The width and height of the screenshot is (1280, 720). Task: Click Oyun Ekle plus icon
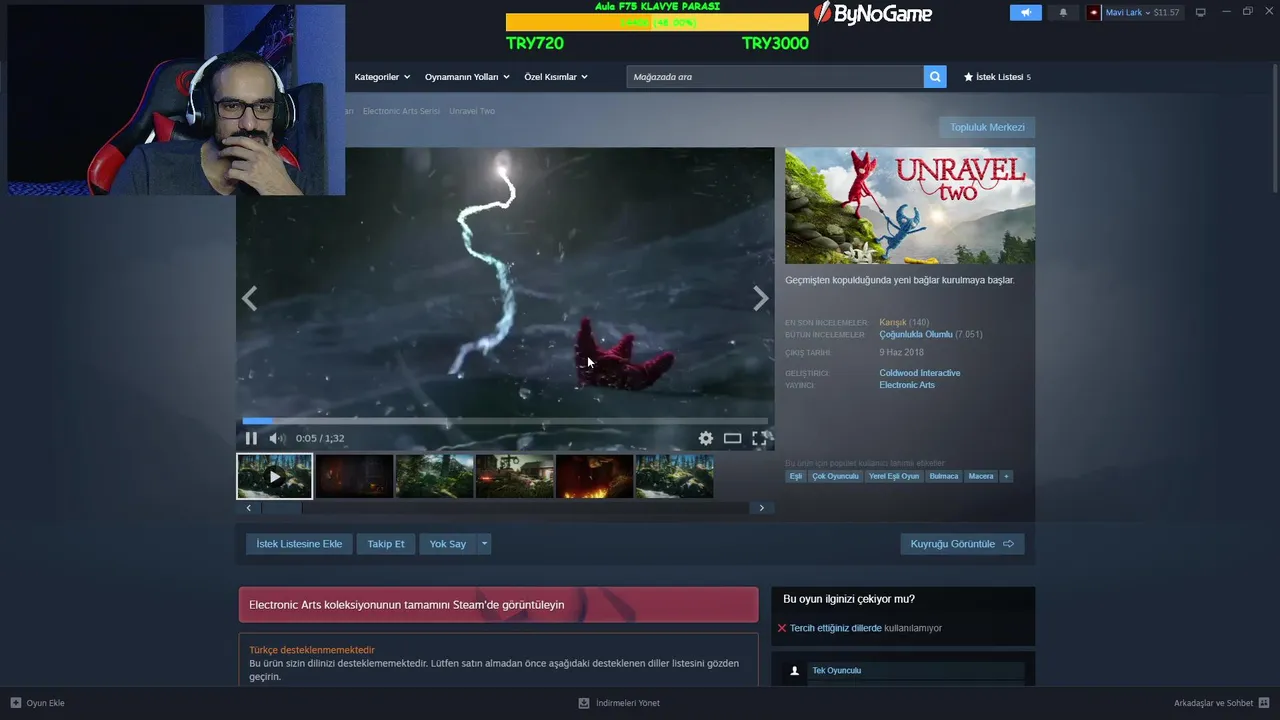[x=16, y=703]
